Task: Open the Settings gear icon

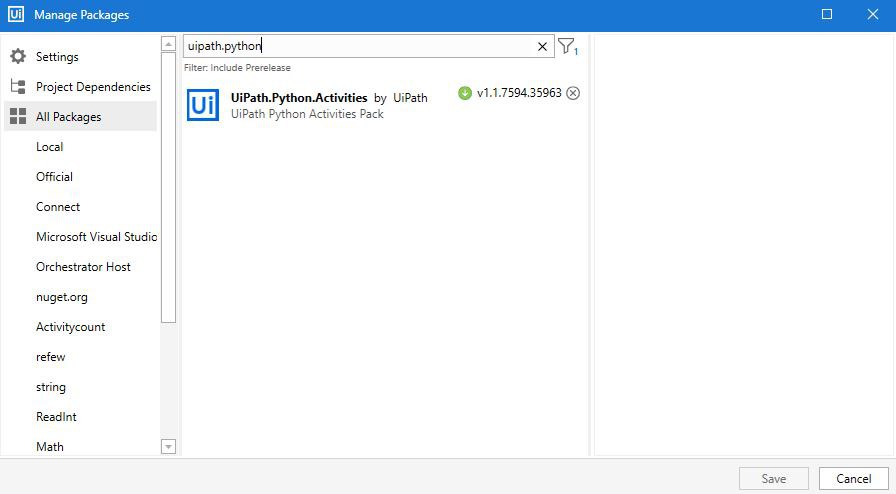Action: click(18, 56)
